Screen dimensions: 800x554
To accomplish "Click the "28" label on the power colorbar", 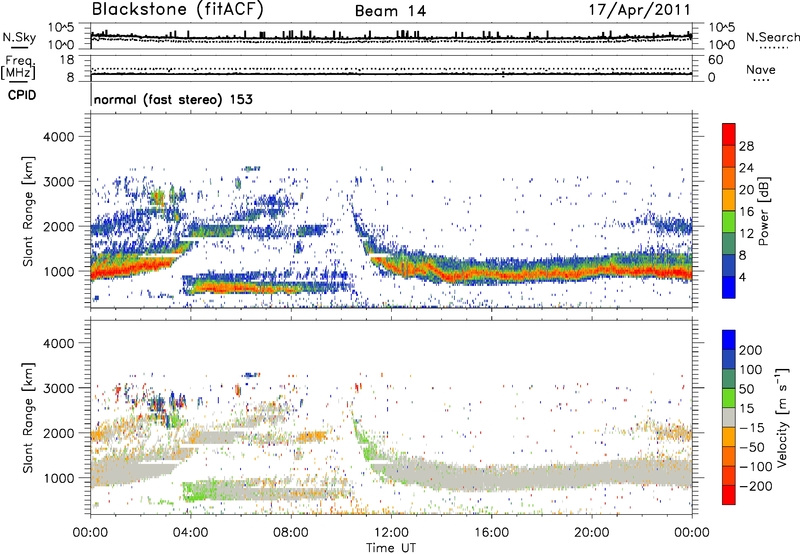I will point(746,146).
